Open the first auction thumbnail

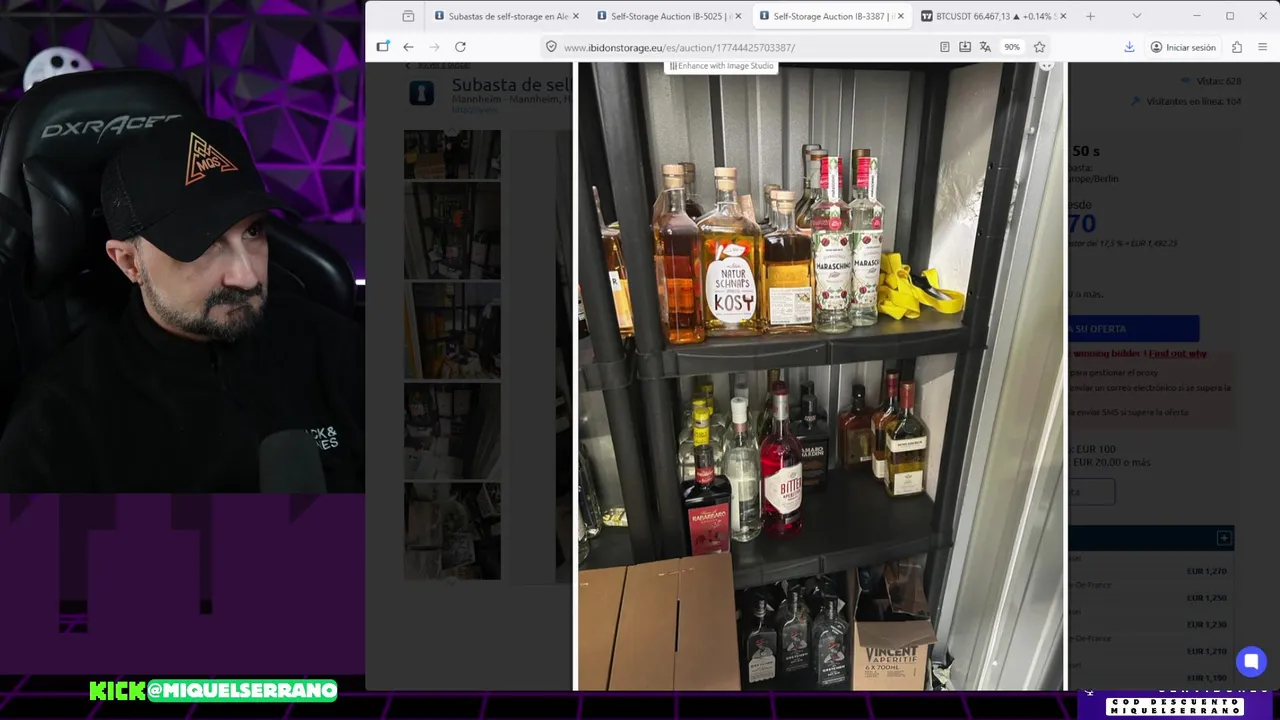(452, 154)
